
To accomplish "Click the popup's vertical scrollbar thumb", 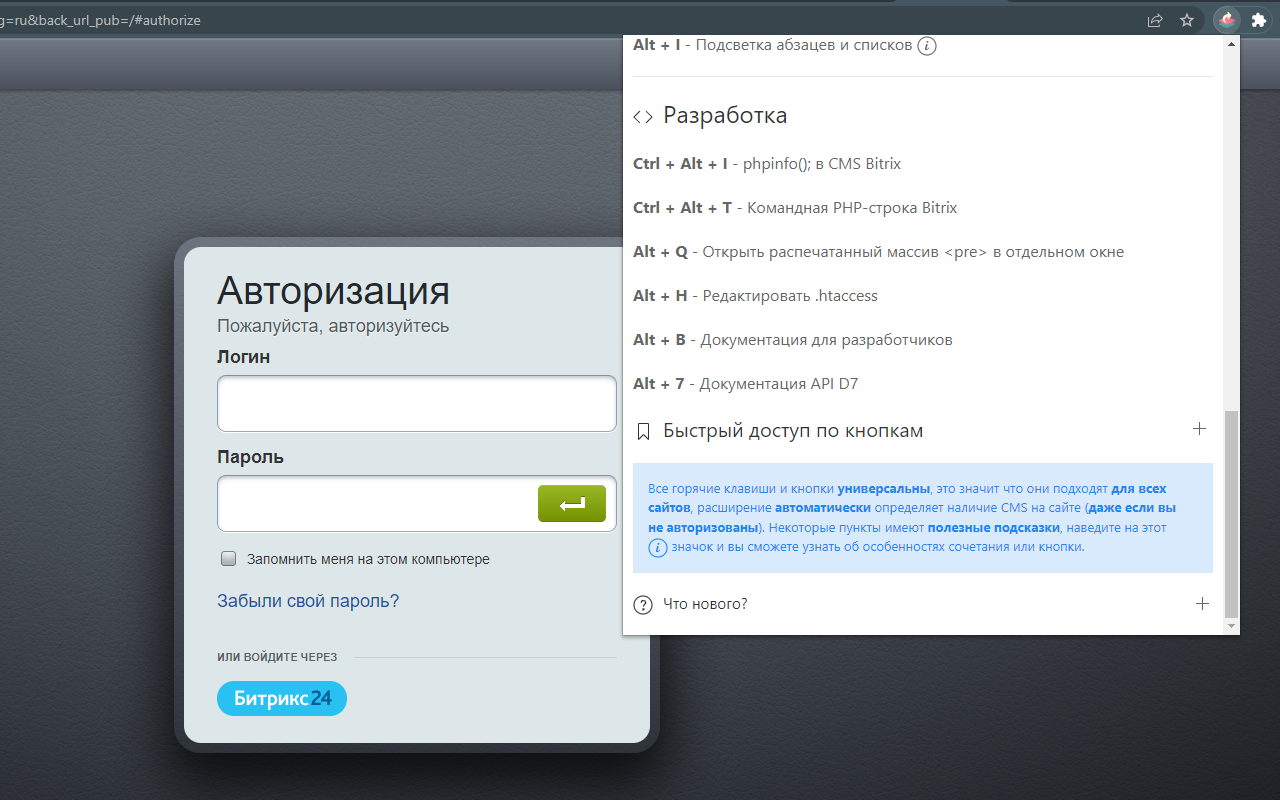I will [x=1231, y=514].
